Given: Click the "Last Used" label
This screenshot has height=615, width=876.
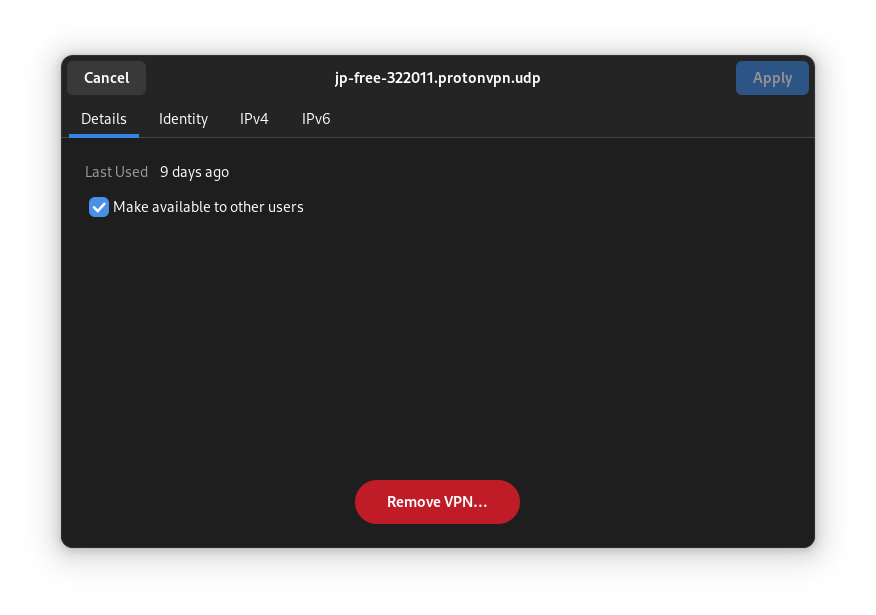Looking at the screenshot, I should coord(116,172).
